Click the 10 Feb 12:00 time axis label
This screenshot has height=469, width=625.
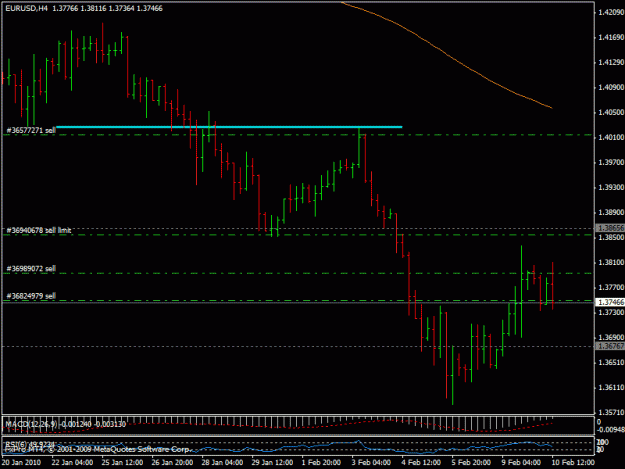pyautogui.click(x=573, y=462)
